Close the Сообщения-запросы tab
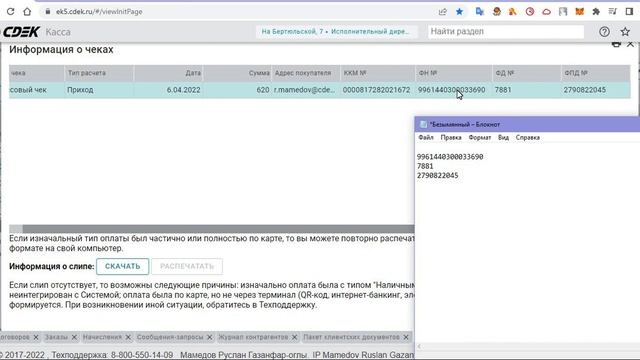The image size is (640, 360). [209, 337]
